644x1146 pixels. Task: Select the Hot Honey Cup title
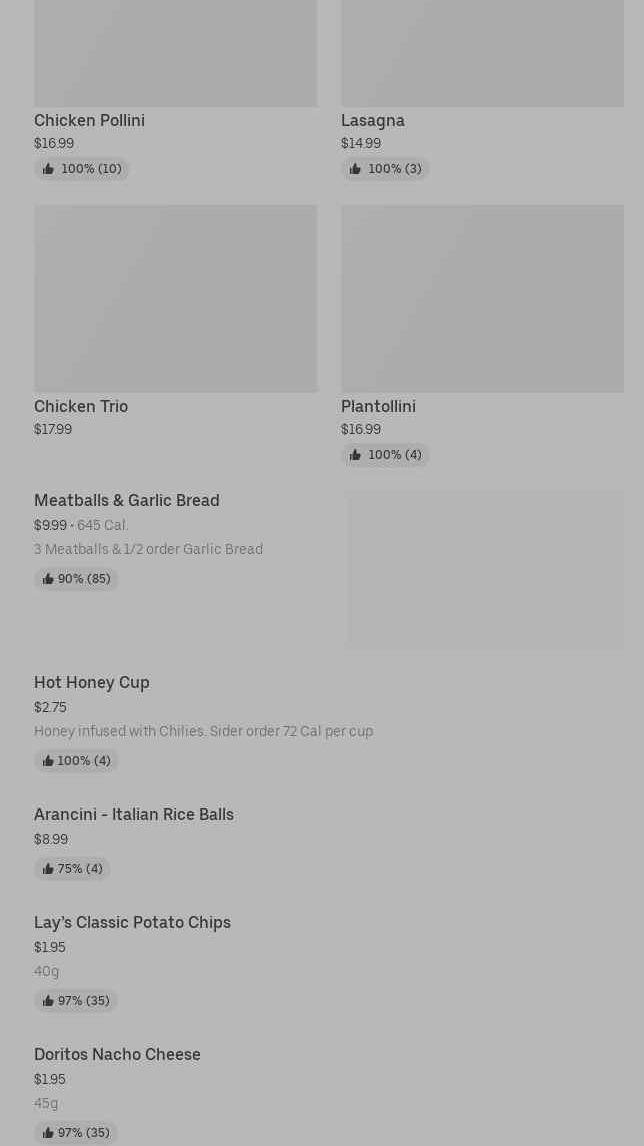click(92, 682)
